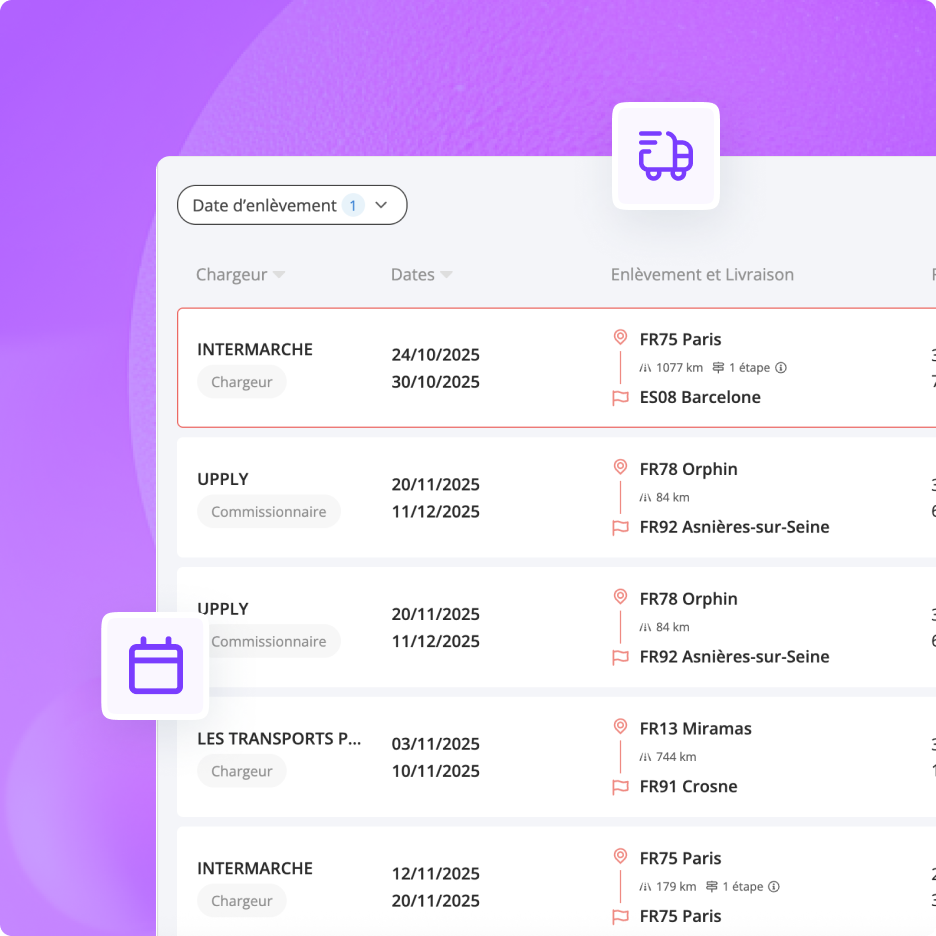Click the flag icon beside ES08 Barcelone
This screenshot has height=936, width=936.
(x=620, y=398)
